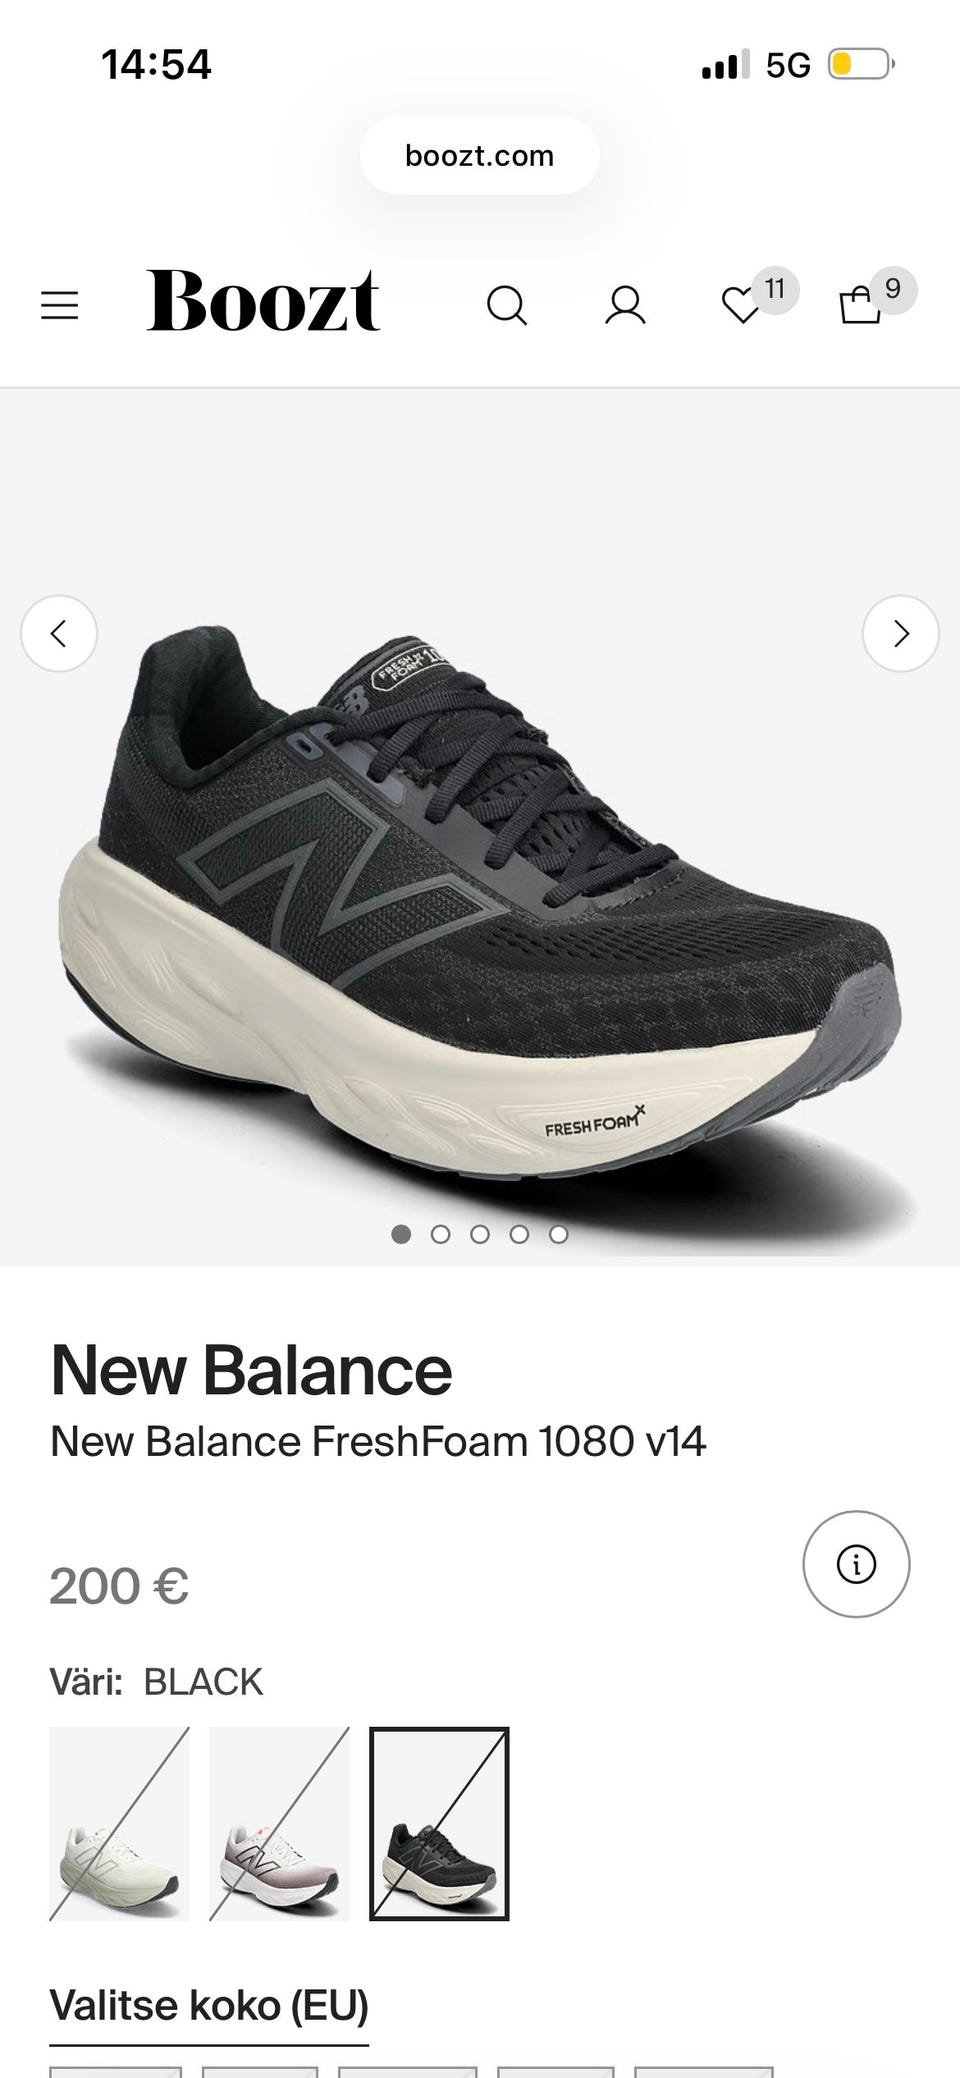This screenshot has height=2078, width=960.
Task: Show the previous product image
Action: (x=59, y=633)
